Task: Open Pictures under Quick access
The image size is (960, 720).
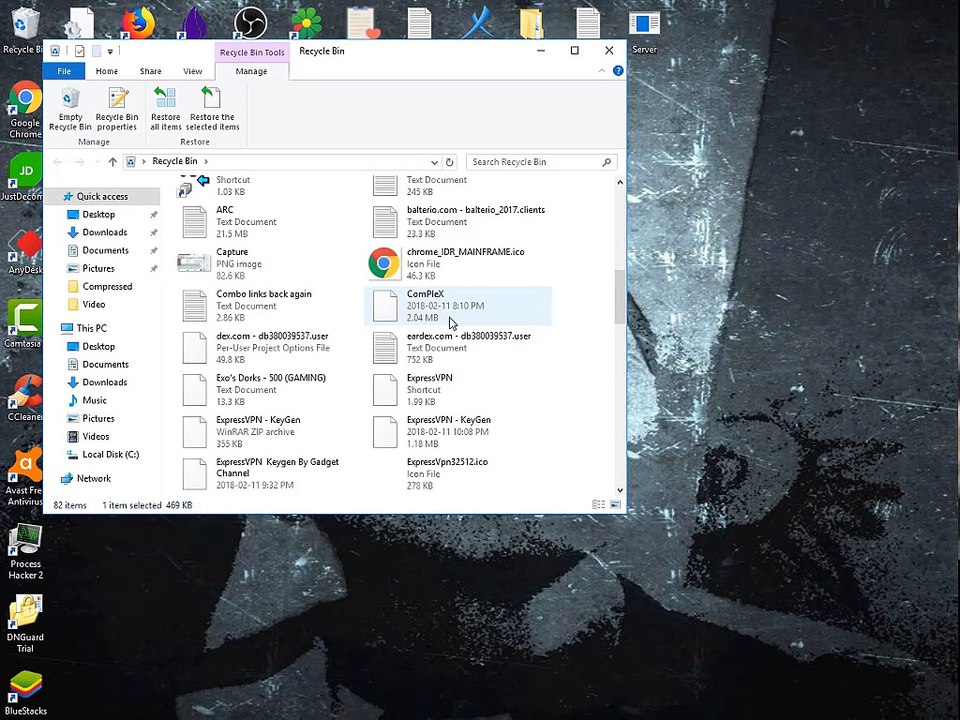Action: [x=98, y=268]
